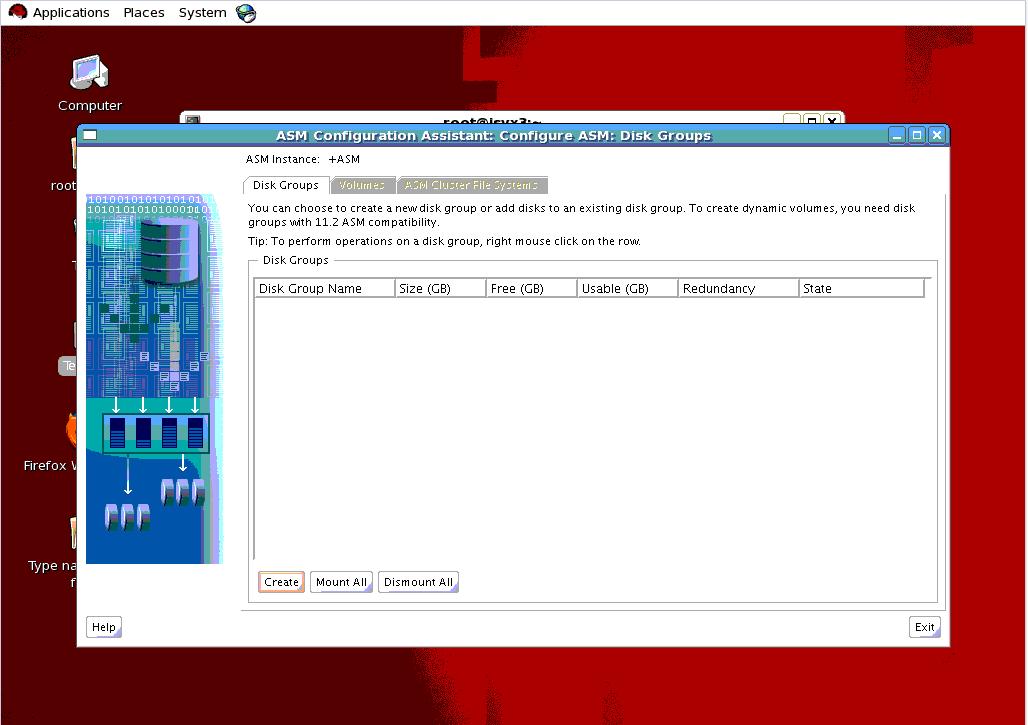
Task: Click the Redundancy column header
Action: pos(738,288)
